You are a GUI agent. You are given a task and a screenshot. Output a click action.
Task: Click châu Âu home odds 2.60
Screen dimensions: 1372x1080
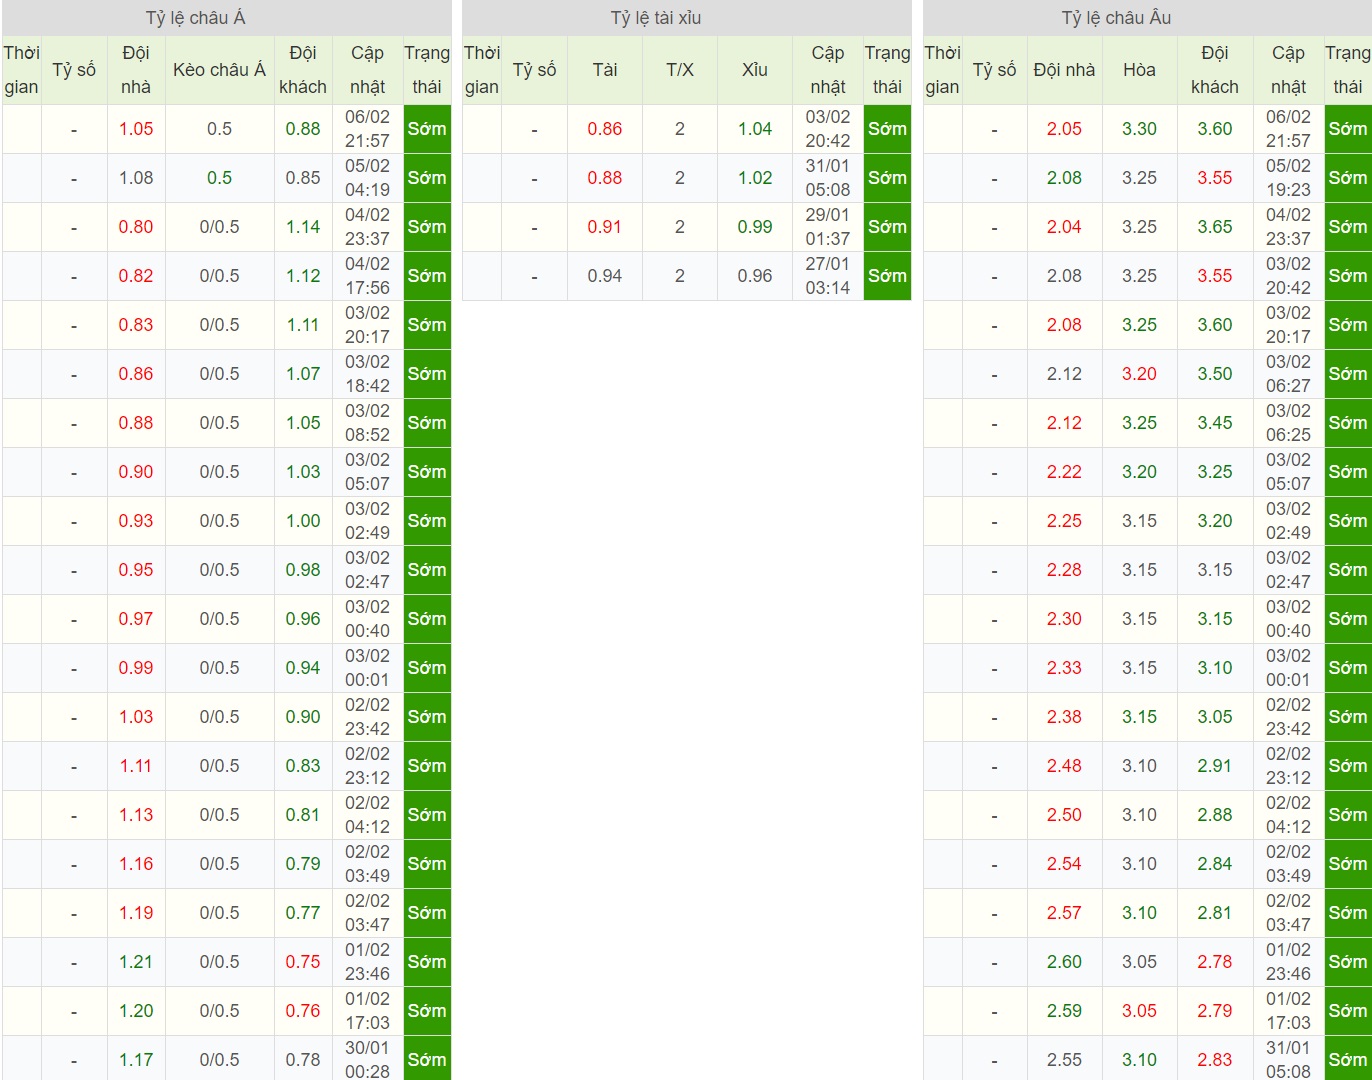(1064, 962)
